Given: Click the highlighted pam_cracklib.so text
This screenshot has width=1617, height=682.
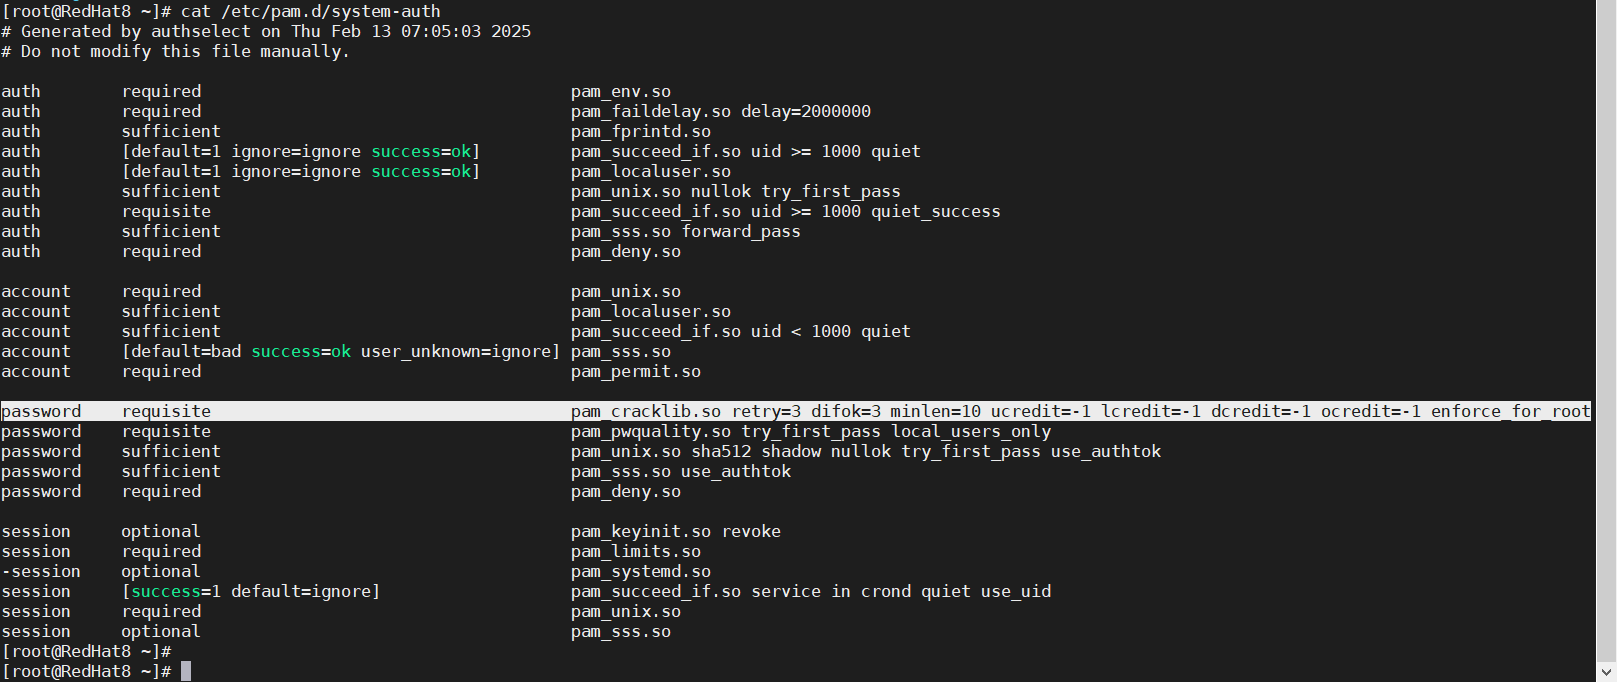Looking at the screenshot, I should [646, 411].
